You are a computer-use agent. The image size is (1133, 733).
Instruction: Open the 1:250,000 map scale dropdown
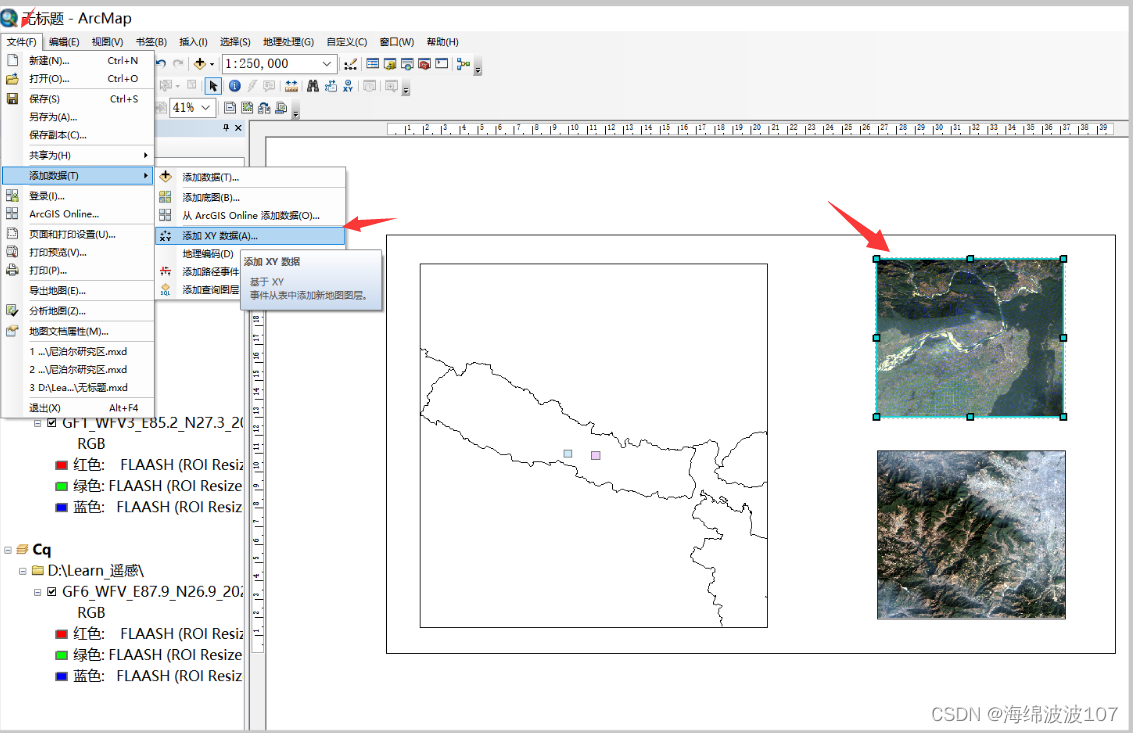tap(327, 64)
